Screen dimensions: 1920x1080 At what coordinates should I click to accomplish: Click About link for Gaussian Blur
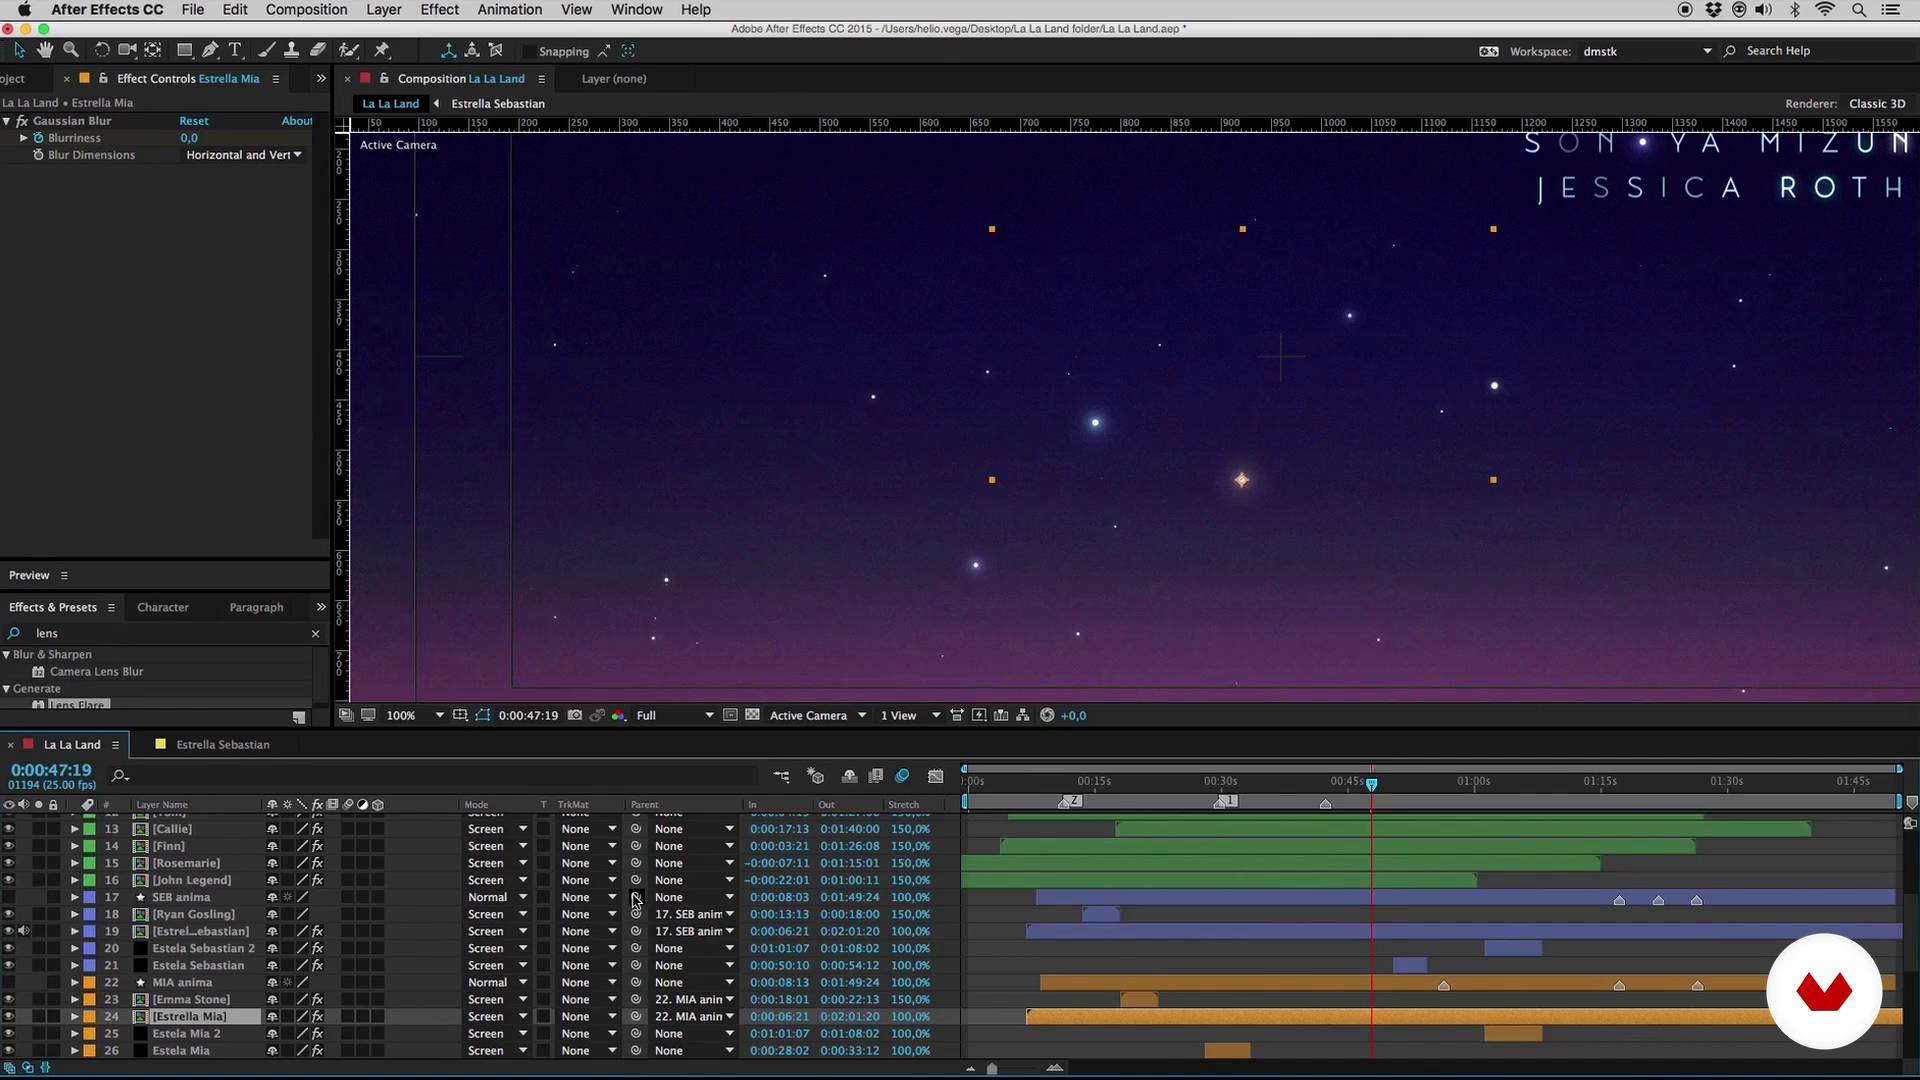coord(296,121)
